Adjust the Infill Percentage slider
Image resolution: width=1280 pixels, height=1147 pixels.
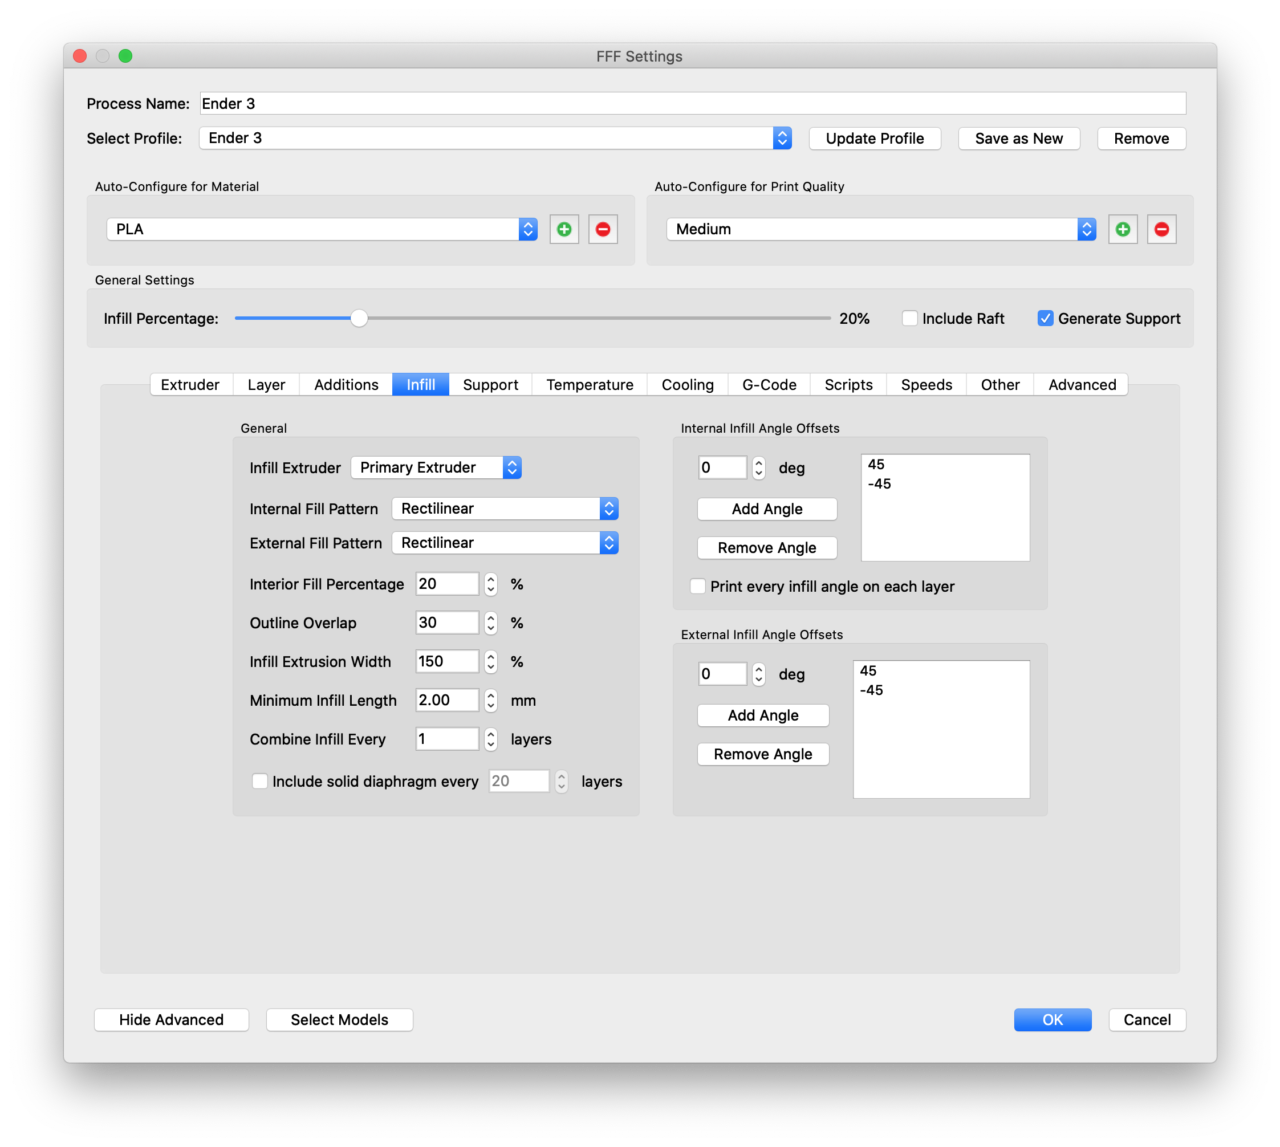coord(359,318)
